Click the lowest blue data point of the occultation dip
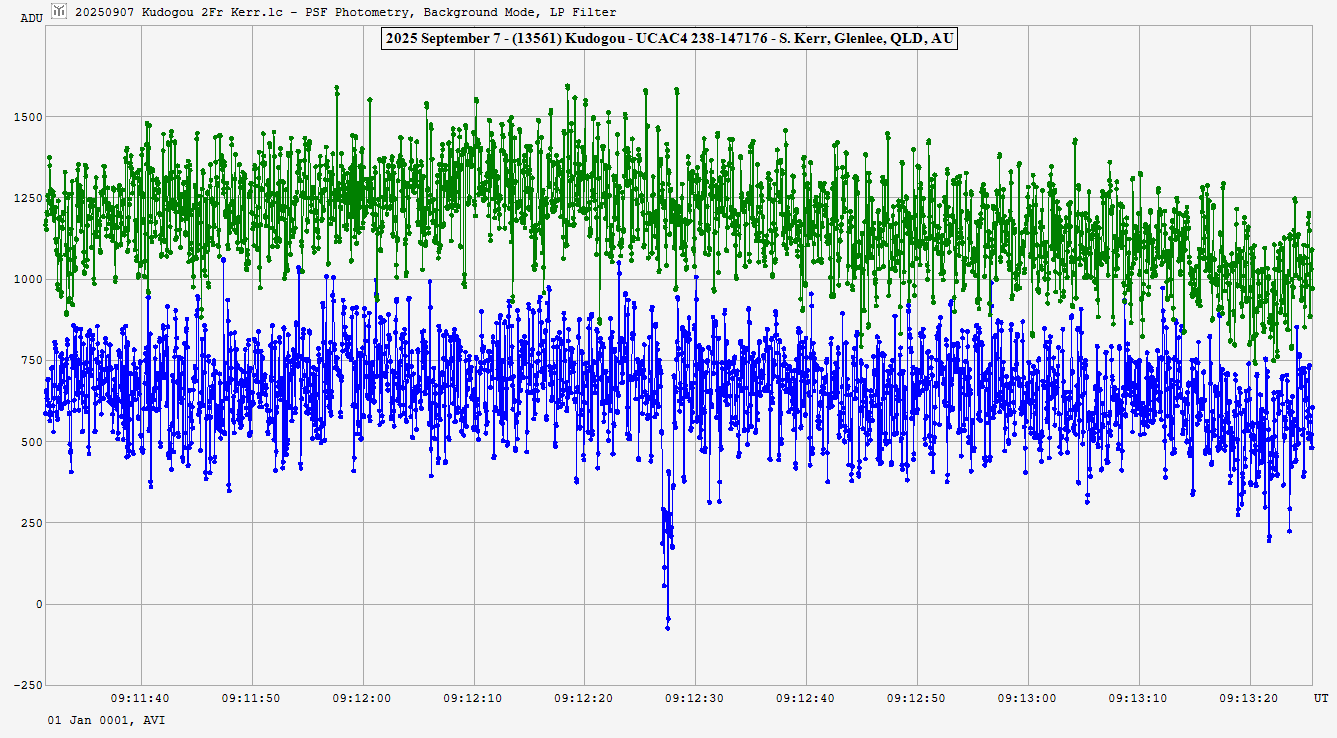 coord(667,627)
